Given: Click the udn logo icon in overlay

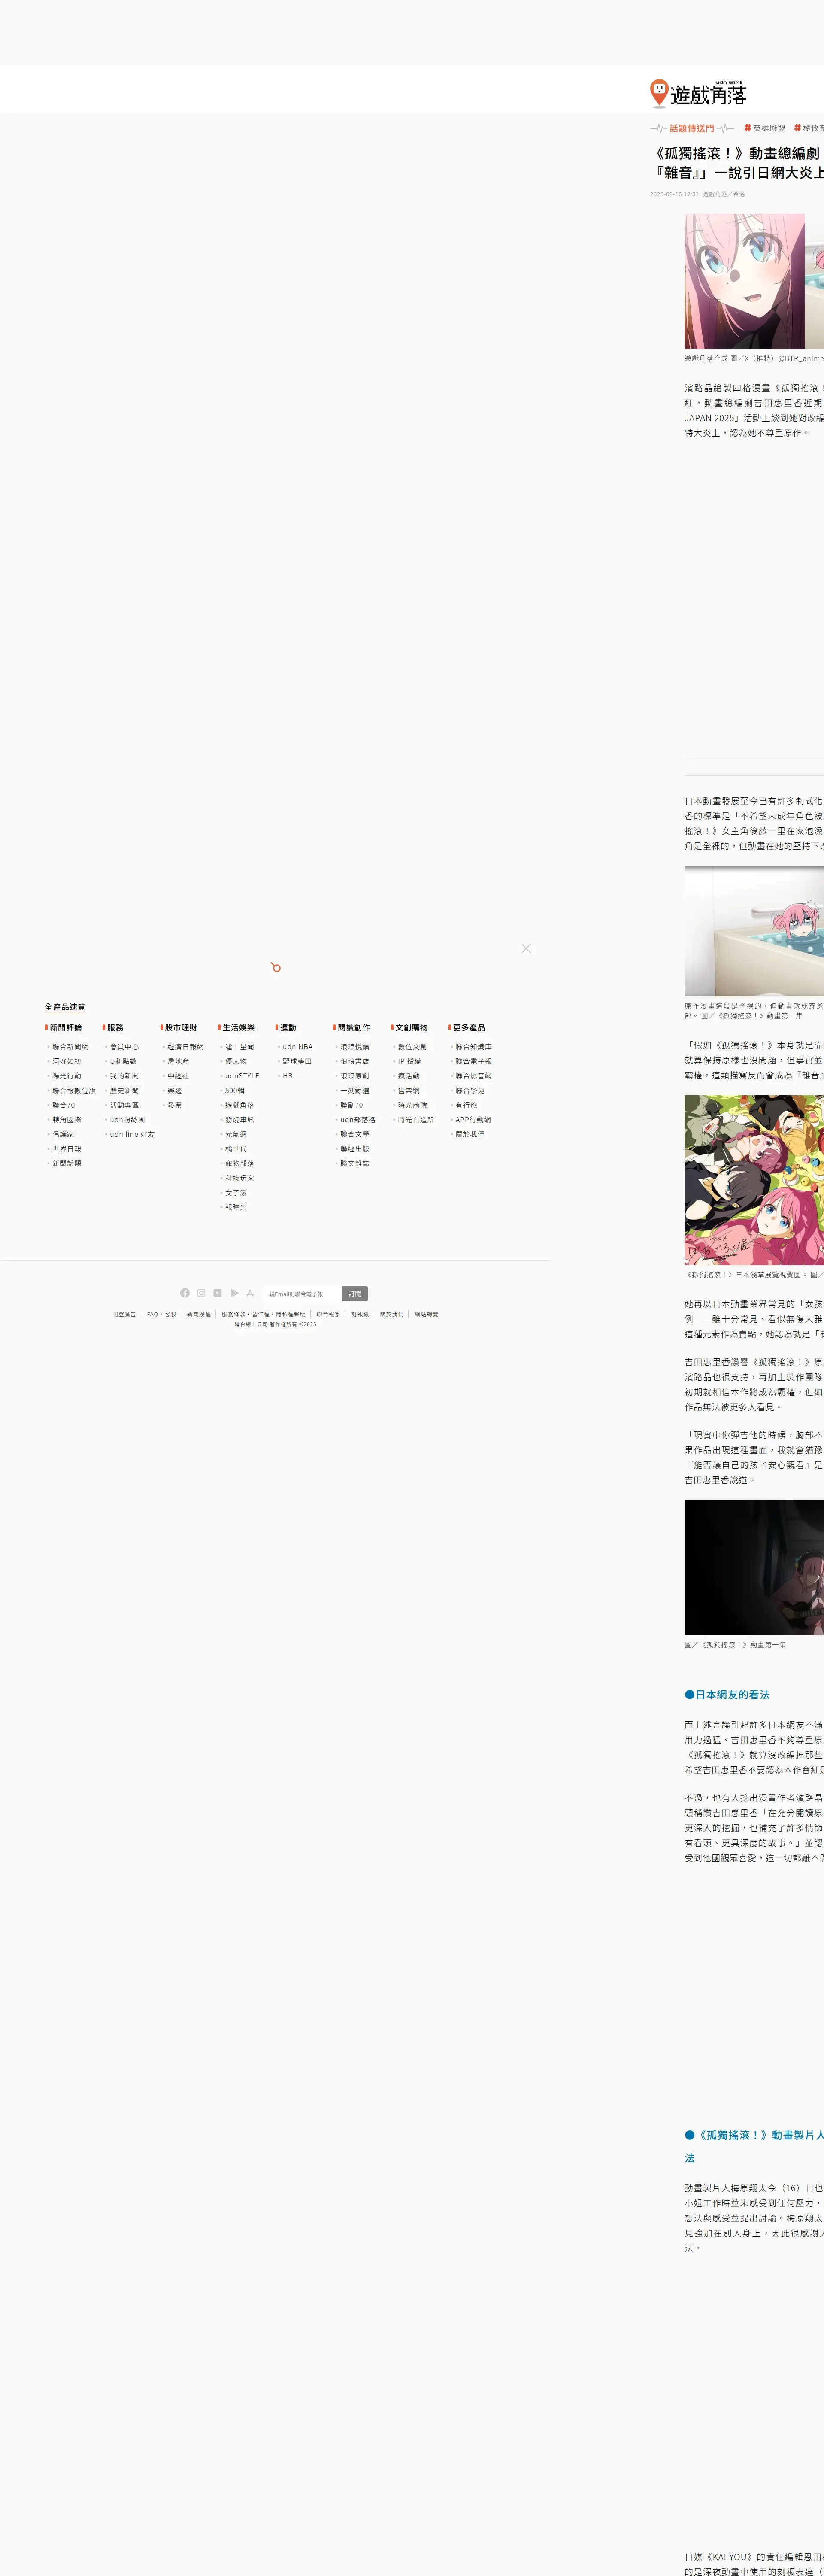Looking at the screenshot, I should 275,967.
